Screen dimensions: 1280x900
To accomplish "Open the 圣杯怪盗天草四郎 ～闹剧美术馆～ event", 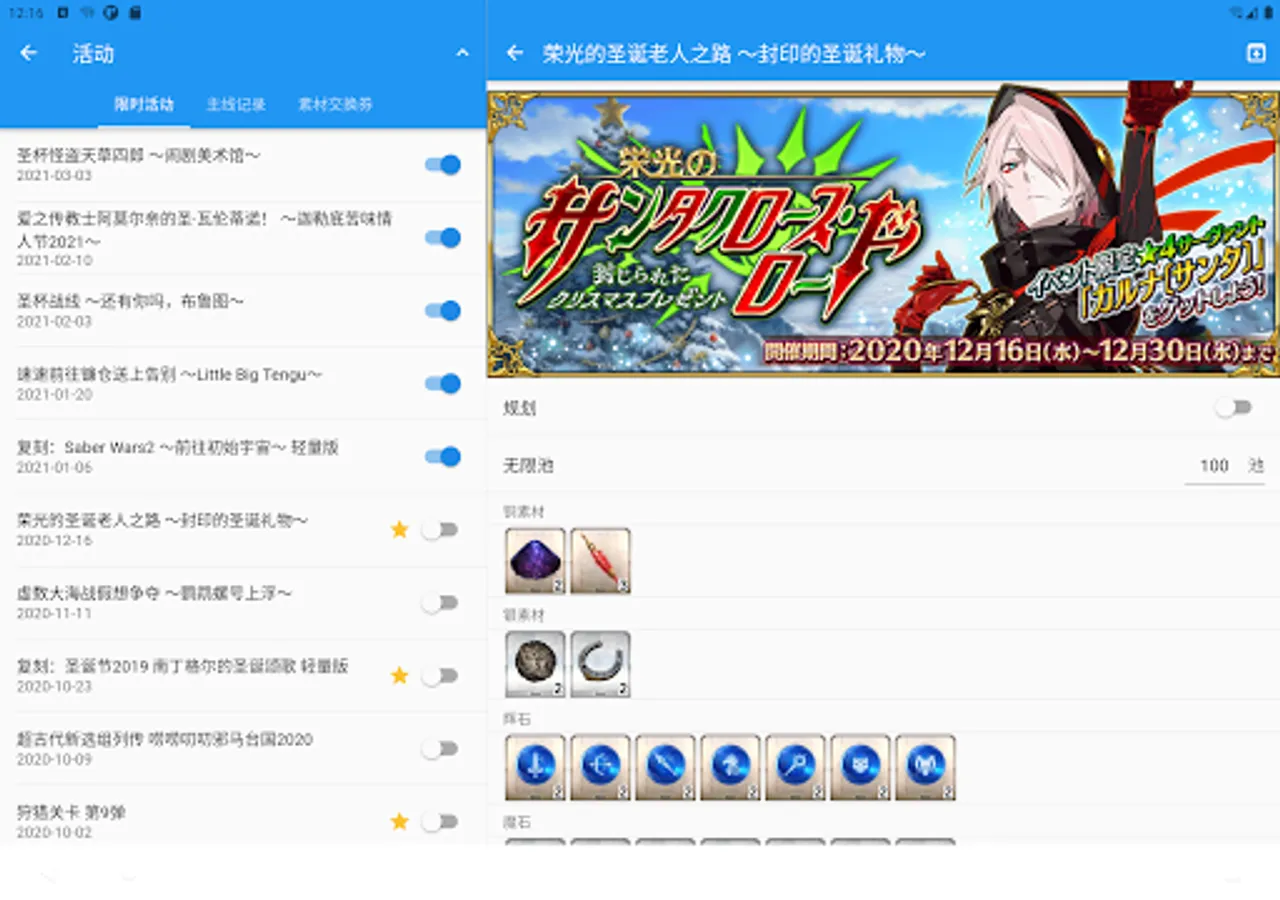I will pos(243,165).
